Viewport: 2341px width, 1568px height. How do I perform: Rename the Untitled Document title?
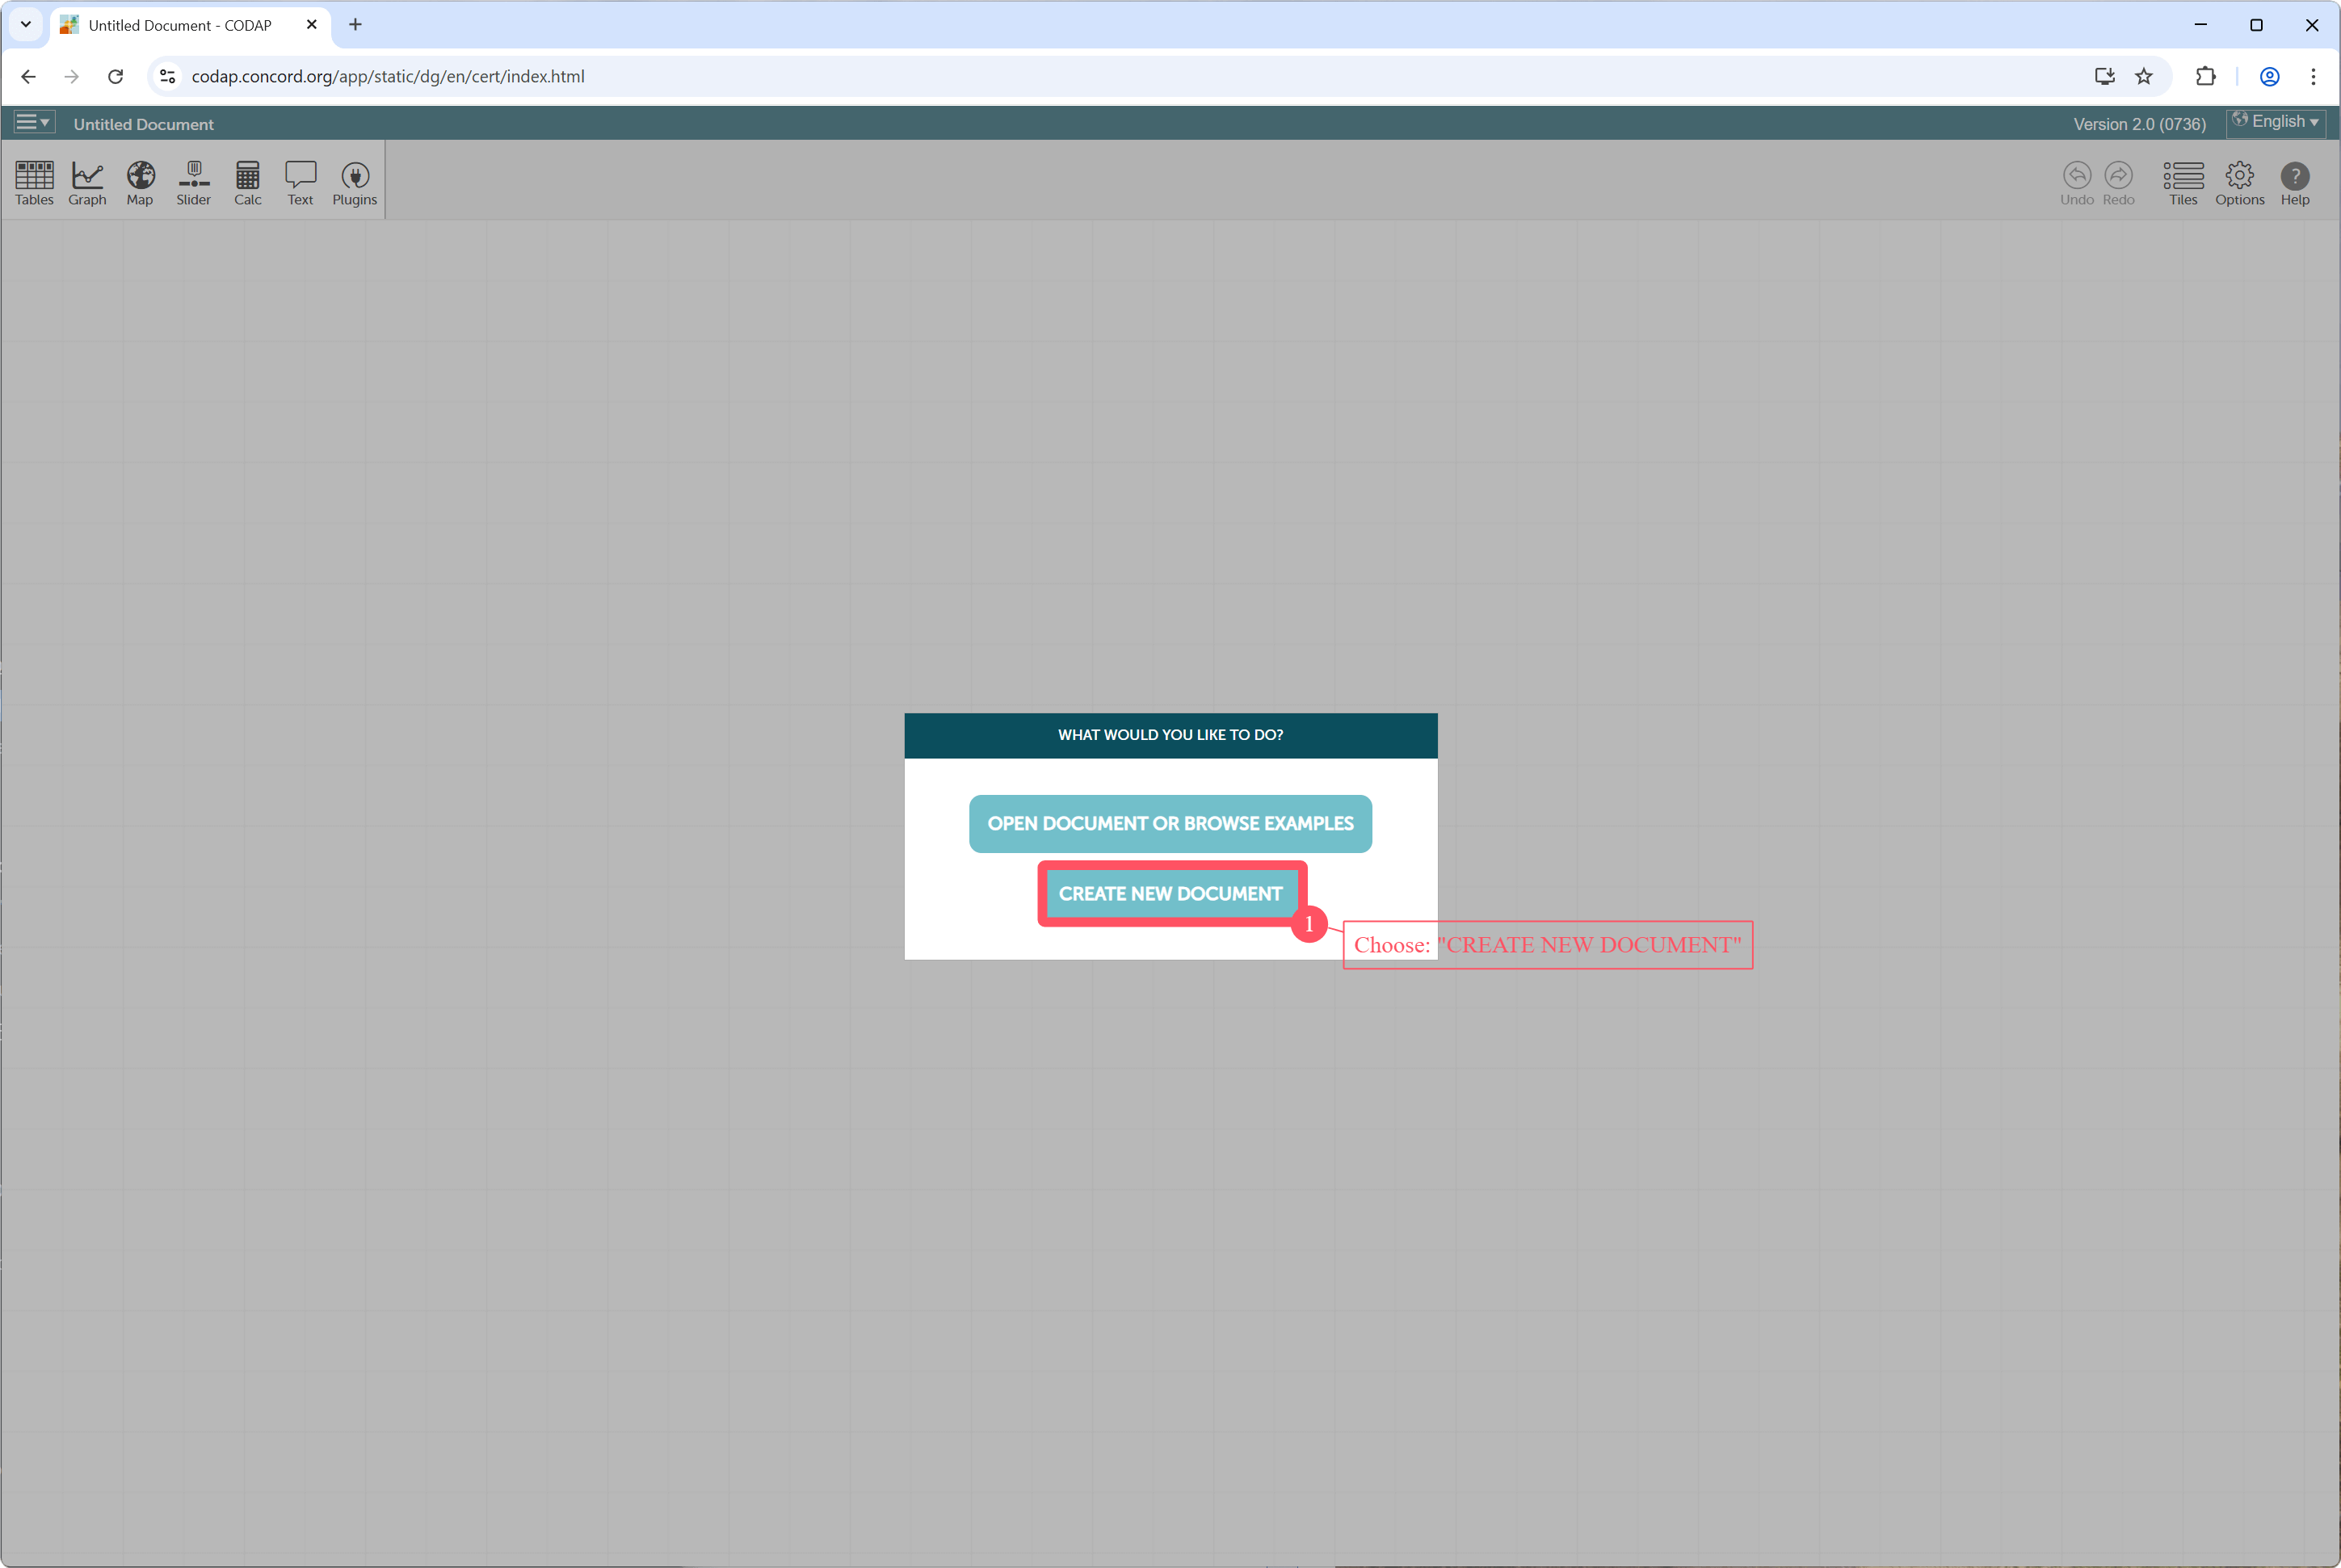[x=143, y=124]
